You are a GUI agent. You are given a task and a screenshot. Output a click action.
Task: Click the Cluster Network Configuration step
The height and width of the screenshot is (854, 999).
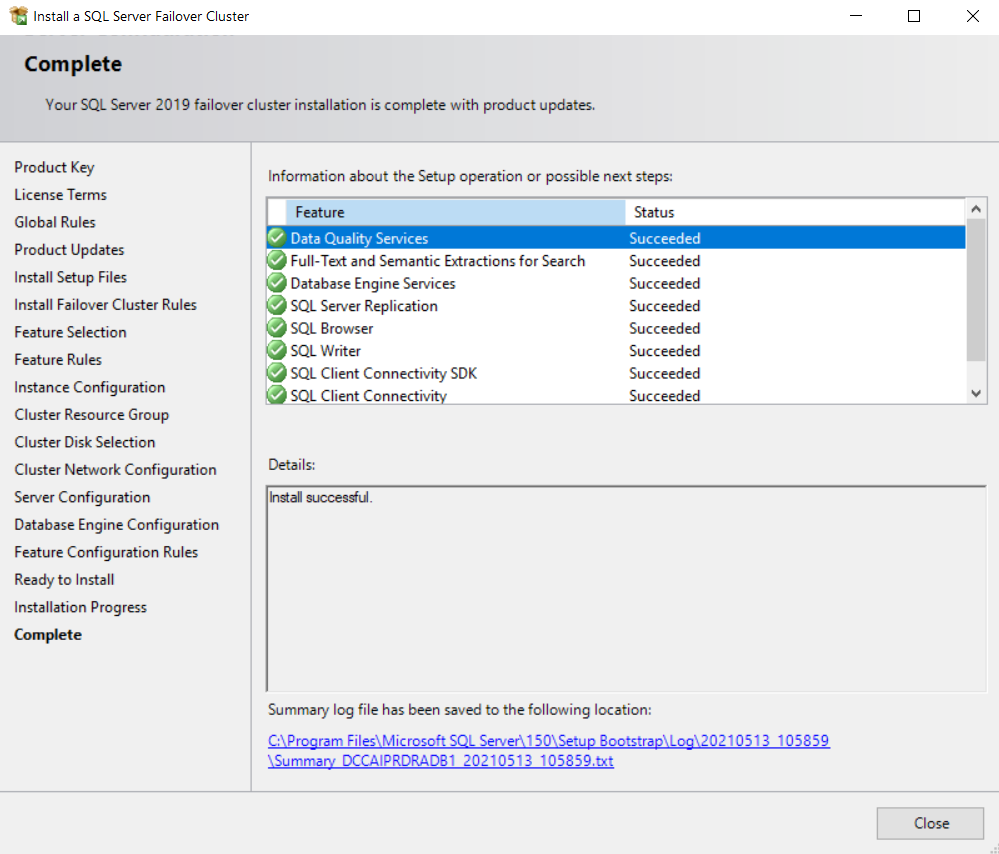pyautogui.click(x=115, y=469)
